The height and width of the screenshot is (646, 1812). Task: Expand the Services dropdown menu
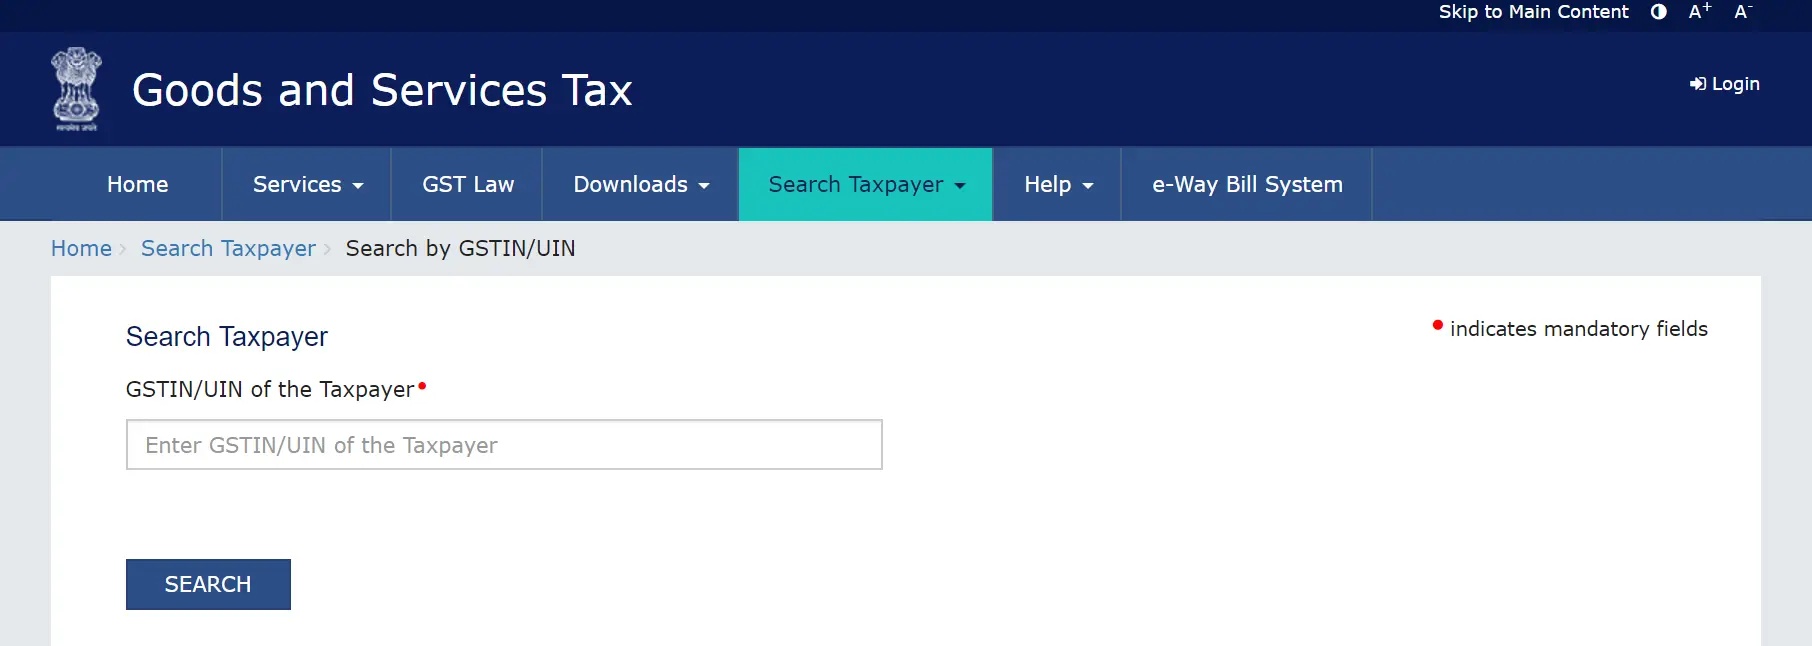(x=307, y=184)
